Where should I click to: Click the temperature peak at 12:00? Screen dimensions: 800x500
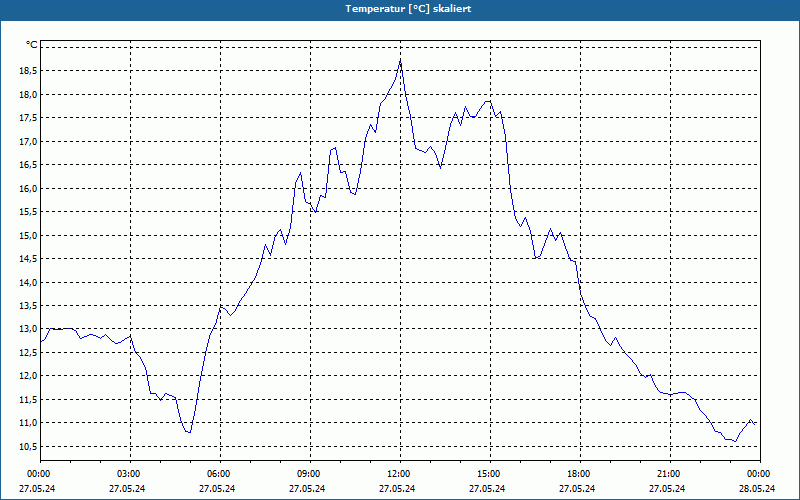click(x=401, y=61)
